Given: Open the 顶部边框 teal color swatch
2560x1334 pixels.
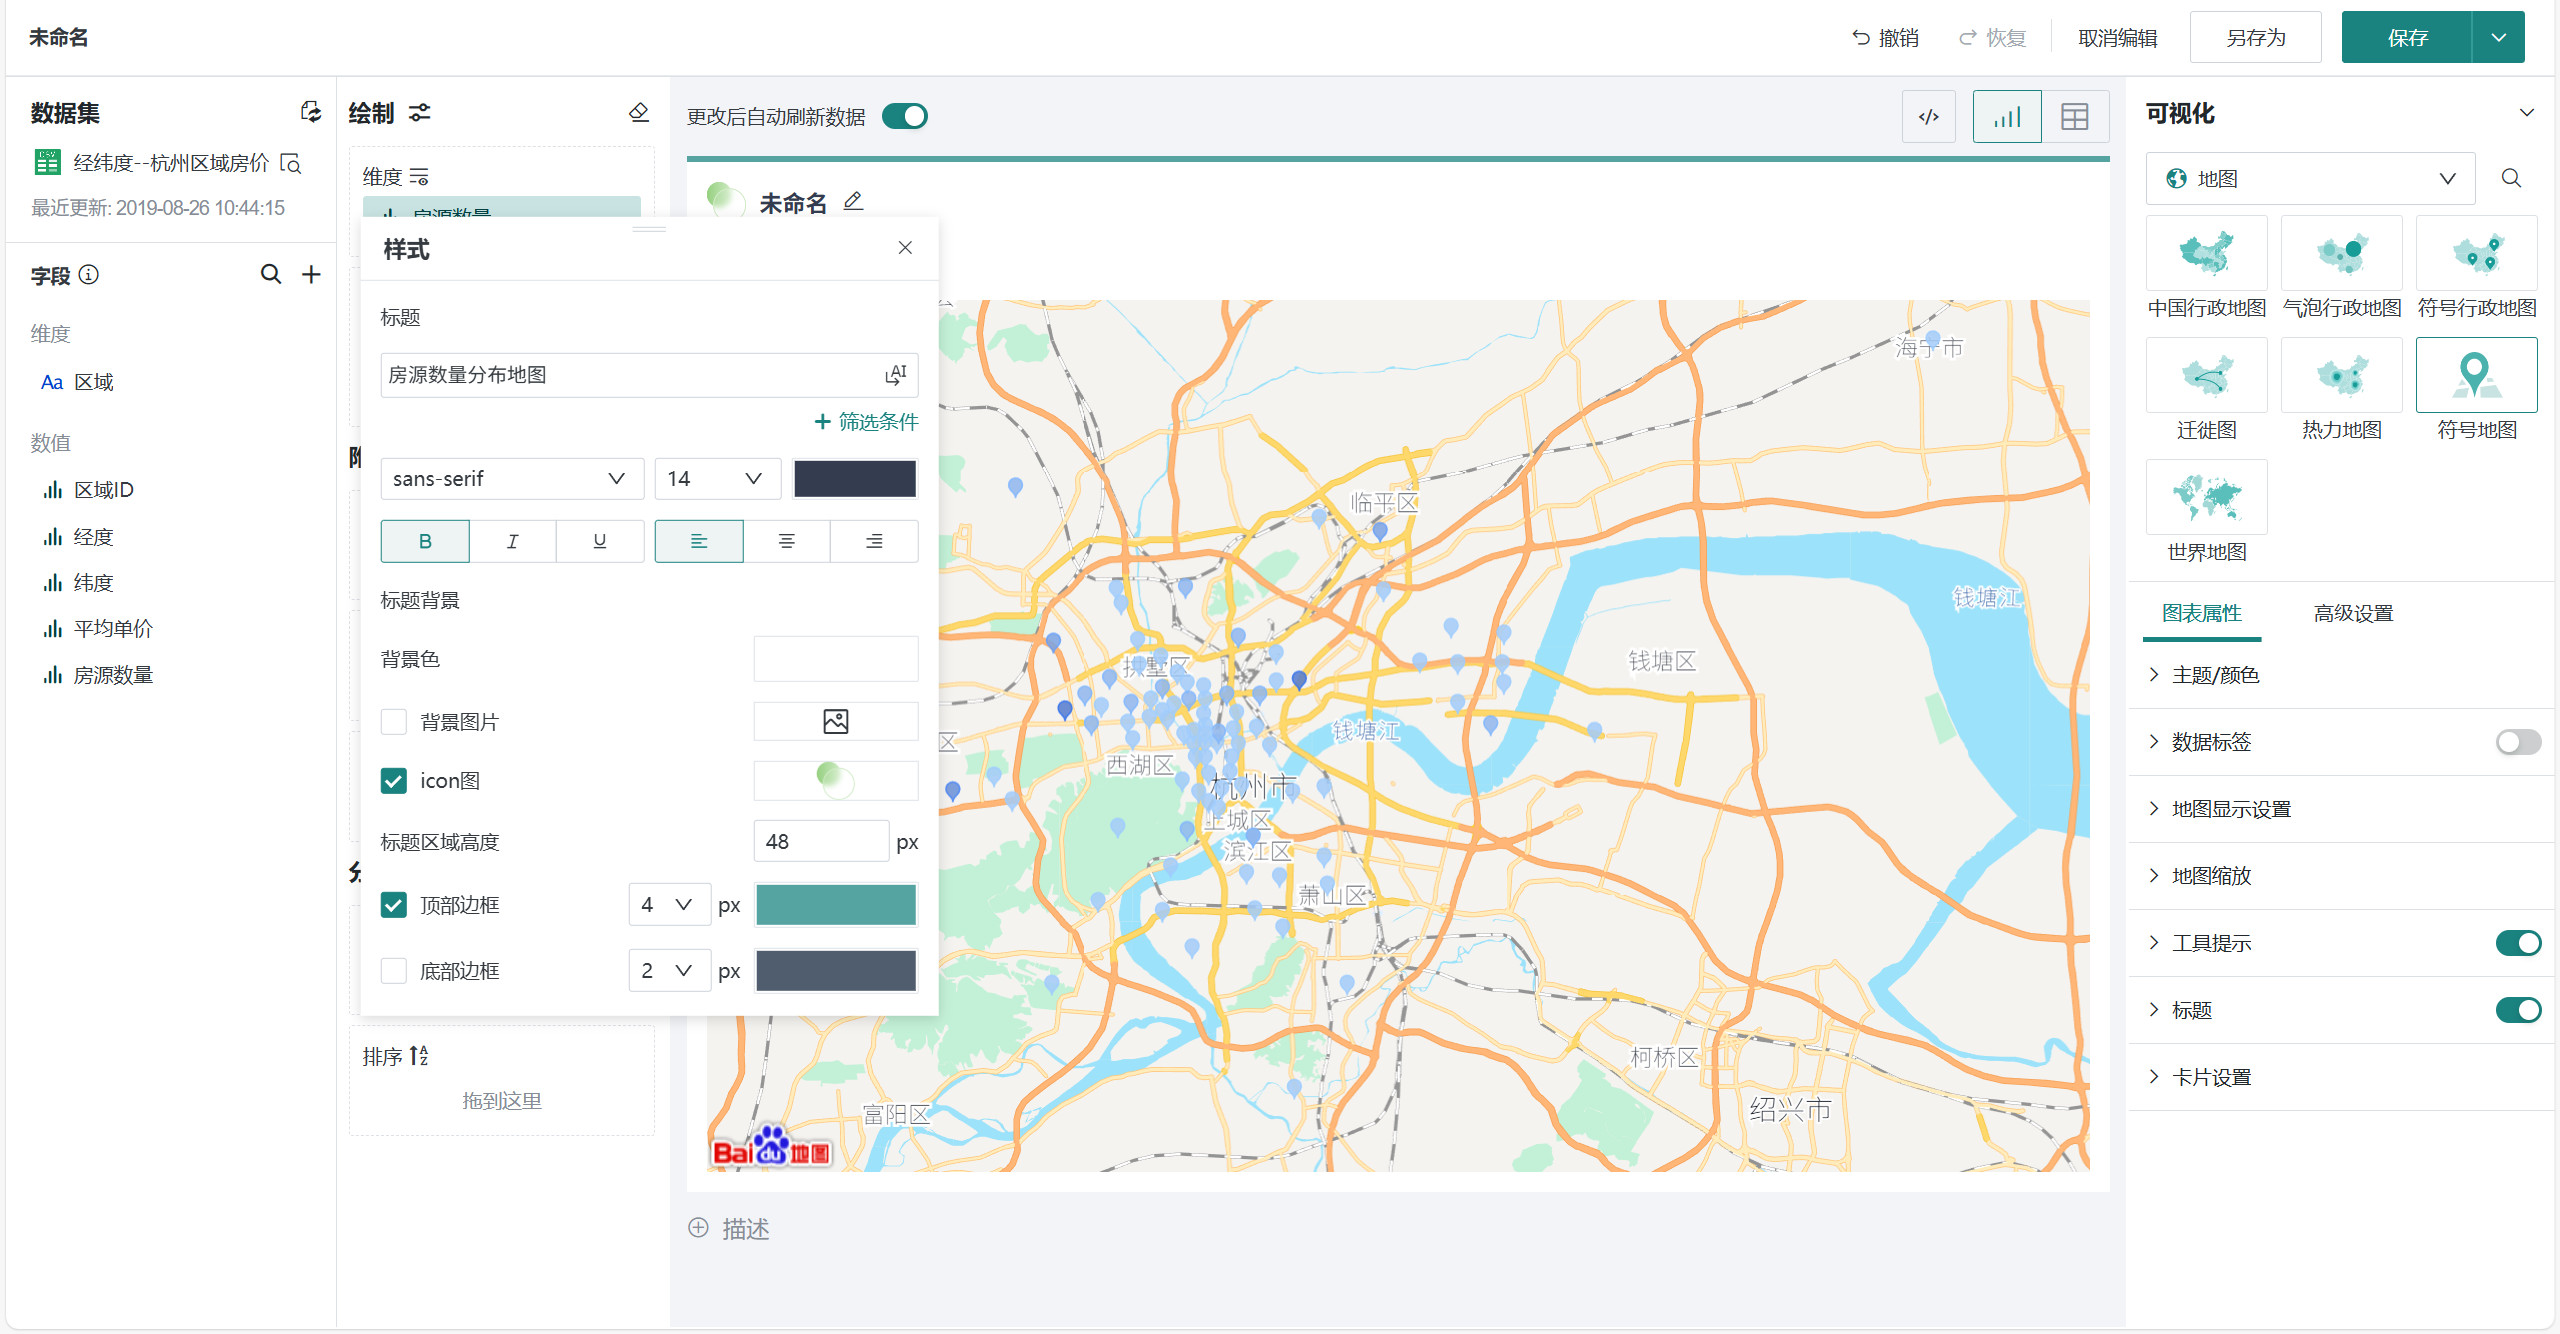Looking at the screenshot, I should pos(836,905).
